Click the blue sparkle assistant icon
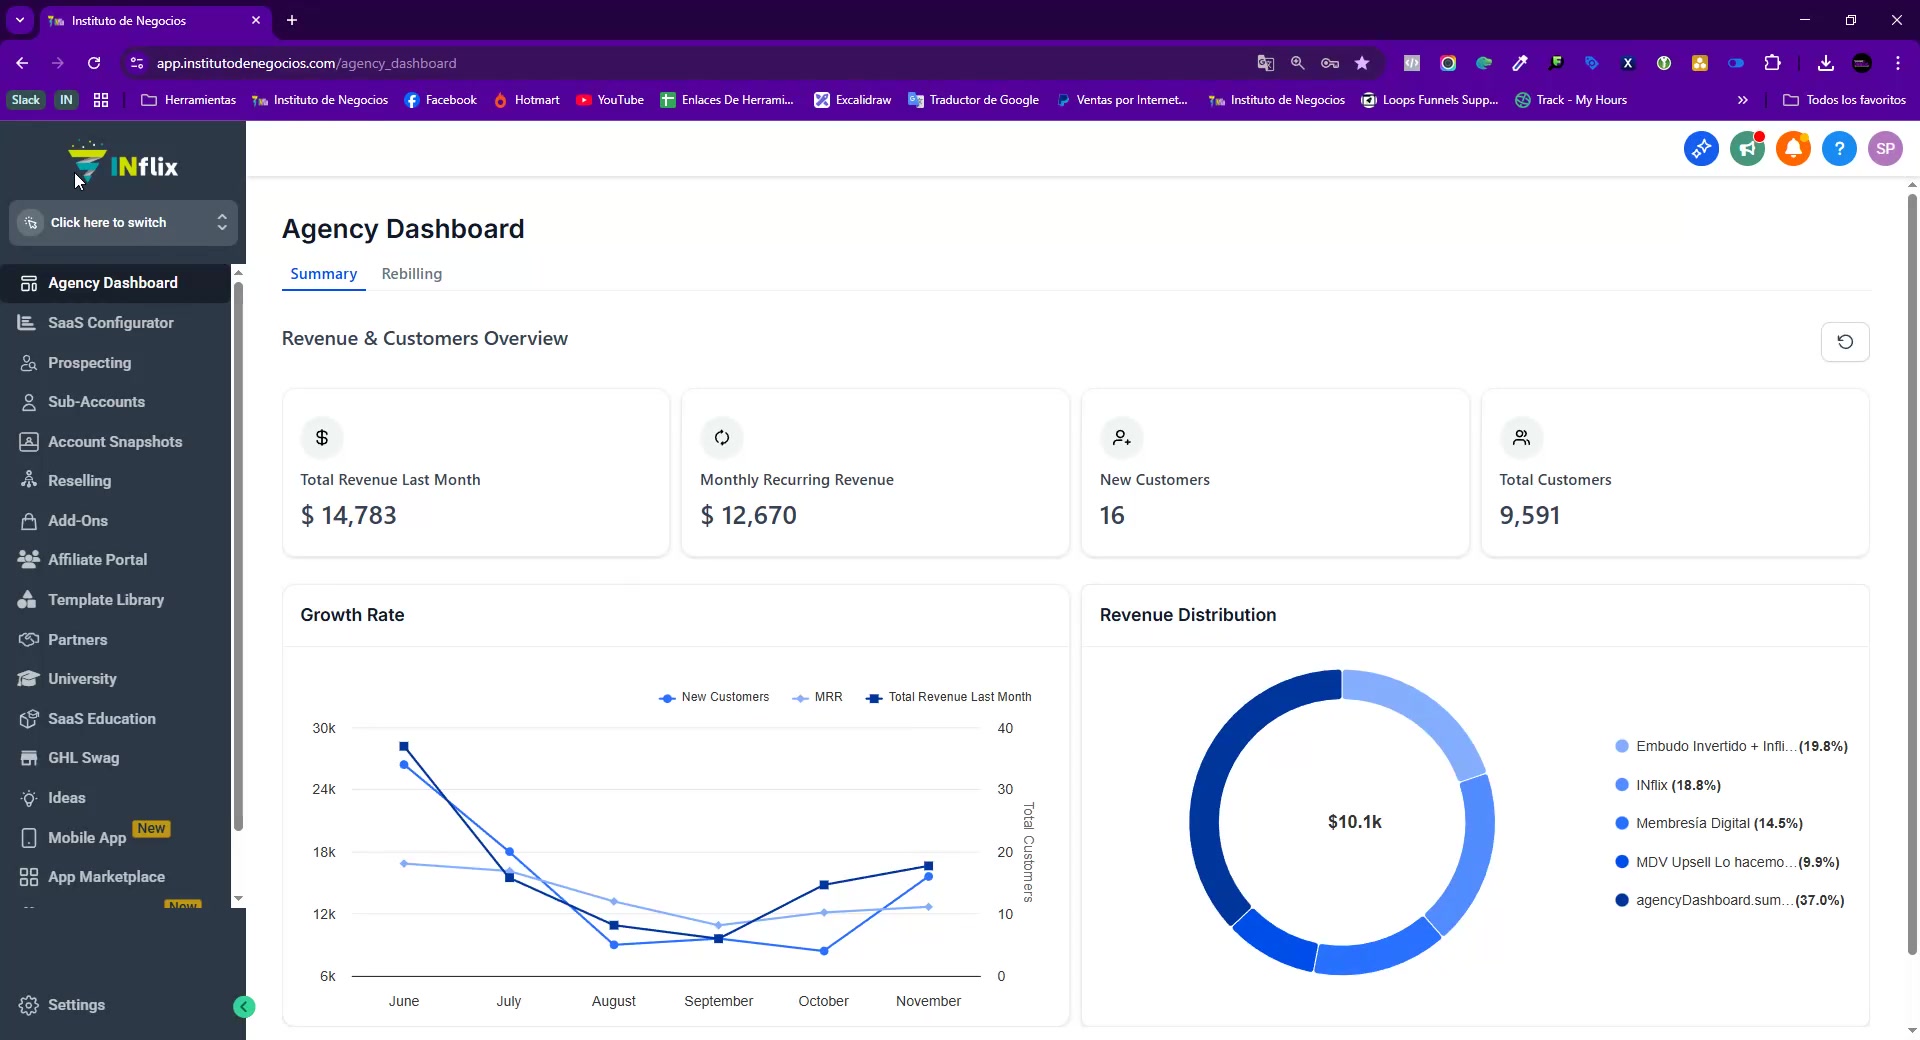This screenshot has height=1040, width=1920. (x=1701, y=149)
